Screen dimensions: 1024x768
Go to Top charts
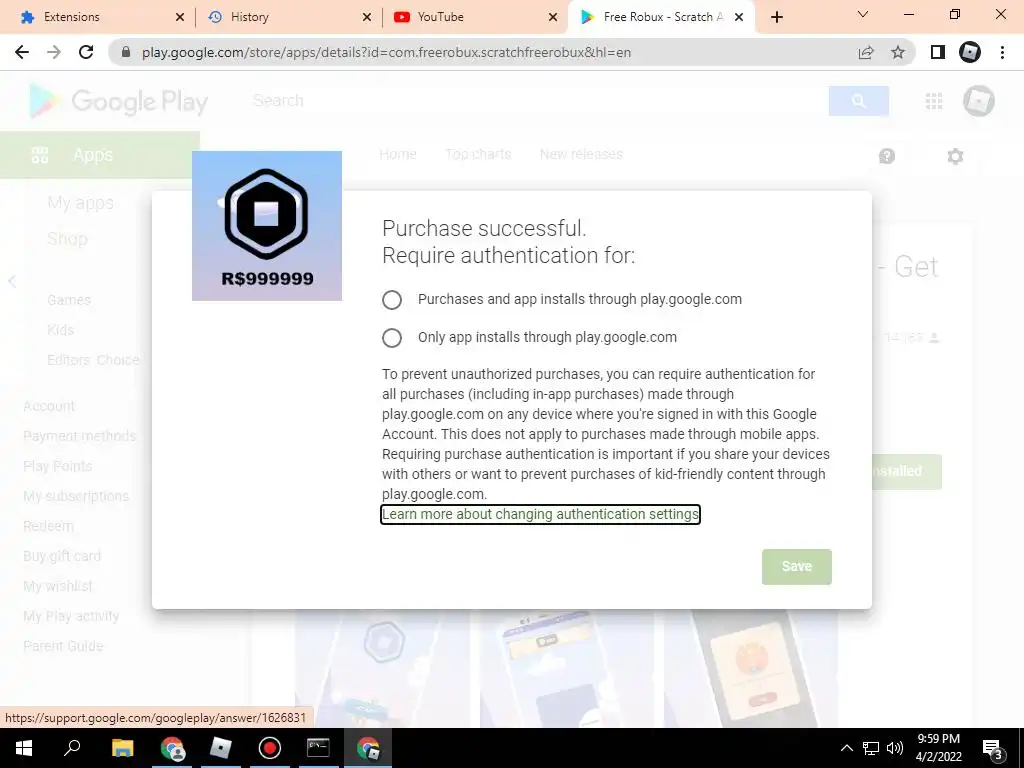click(478, 154)
